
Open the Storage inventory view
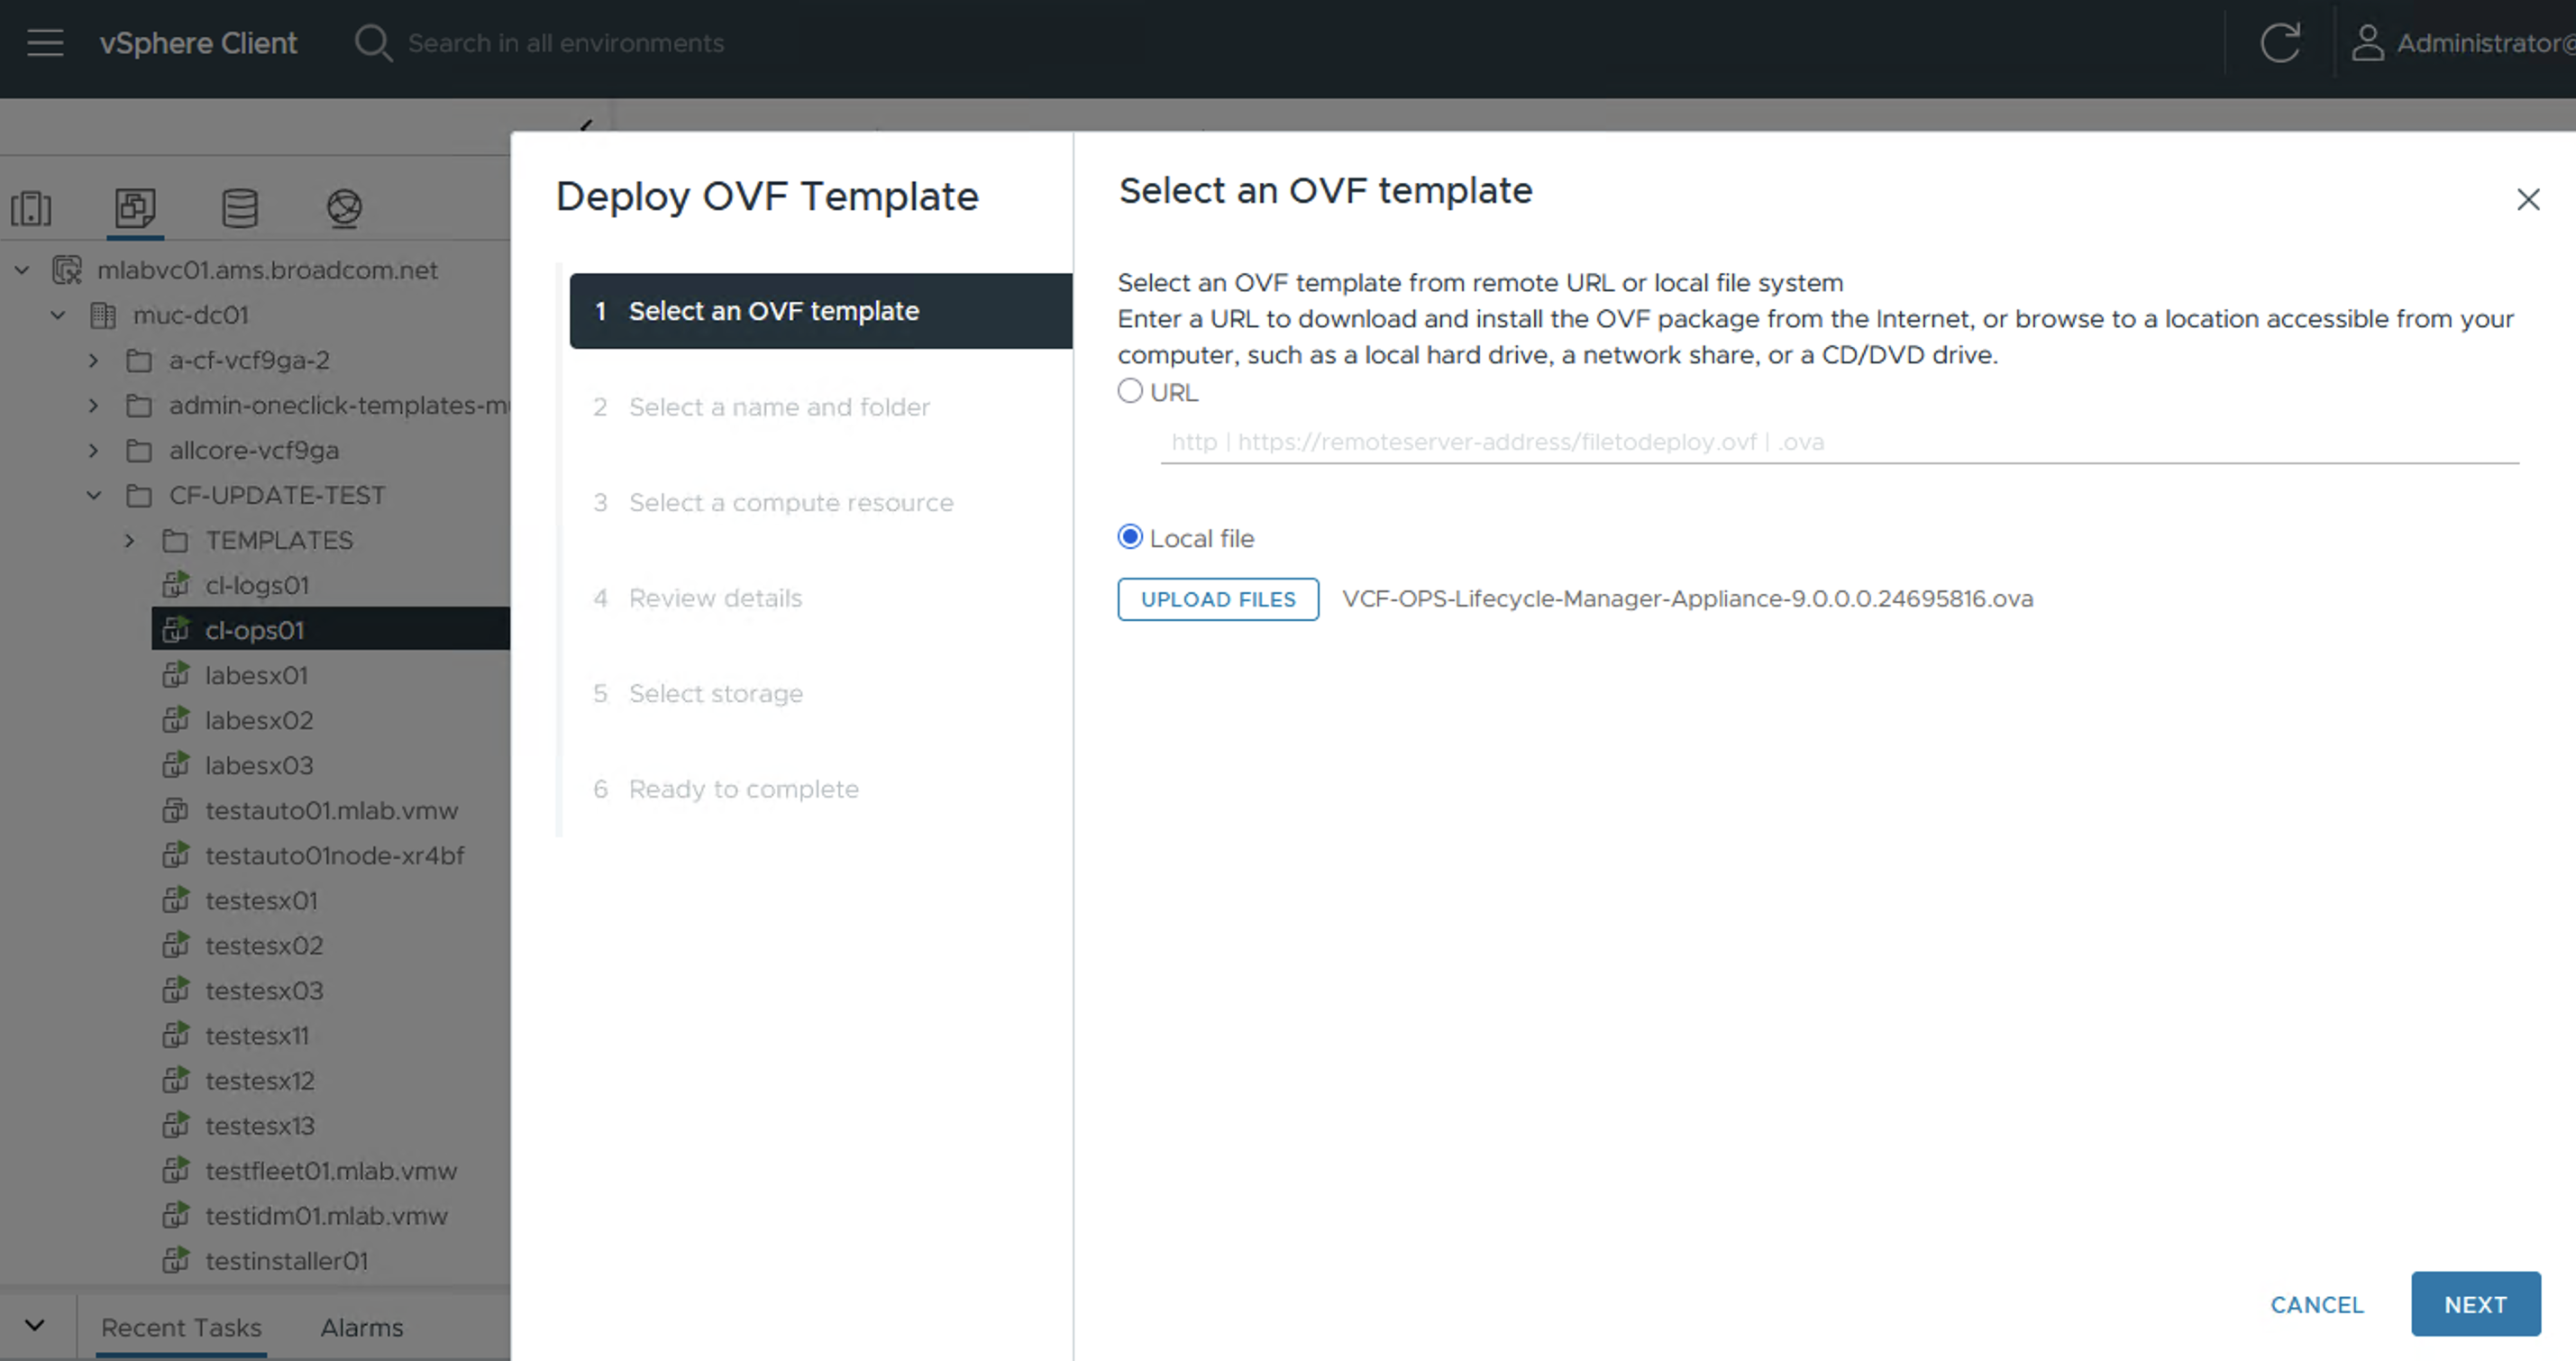[240, 208]
